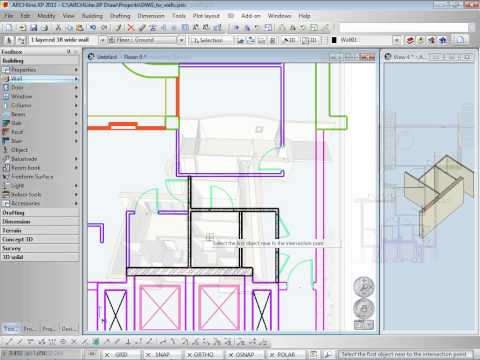
Task: Open the Floor: Ground dropdown
Action: (181, 40)
